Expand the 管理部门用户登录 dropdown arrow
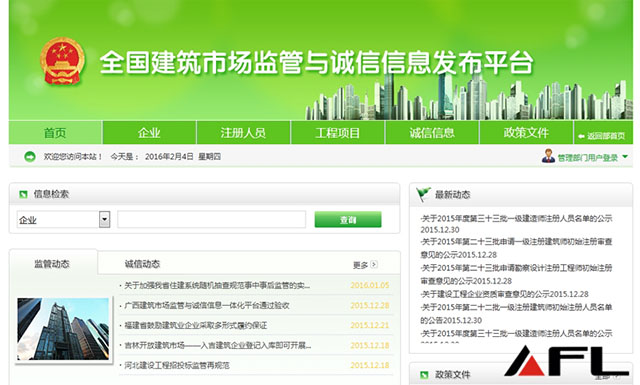 click(x=625, y=157)
